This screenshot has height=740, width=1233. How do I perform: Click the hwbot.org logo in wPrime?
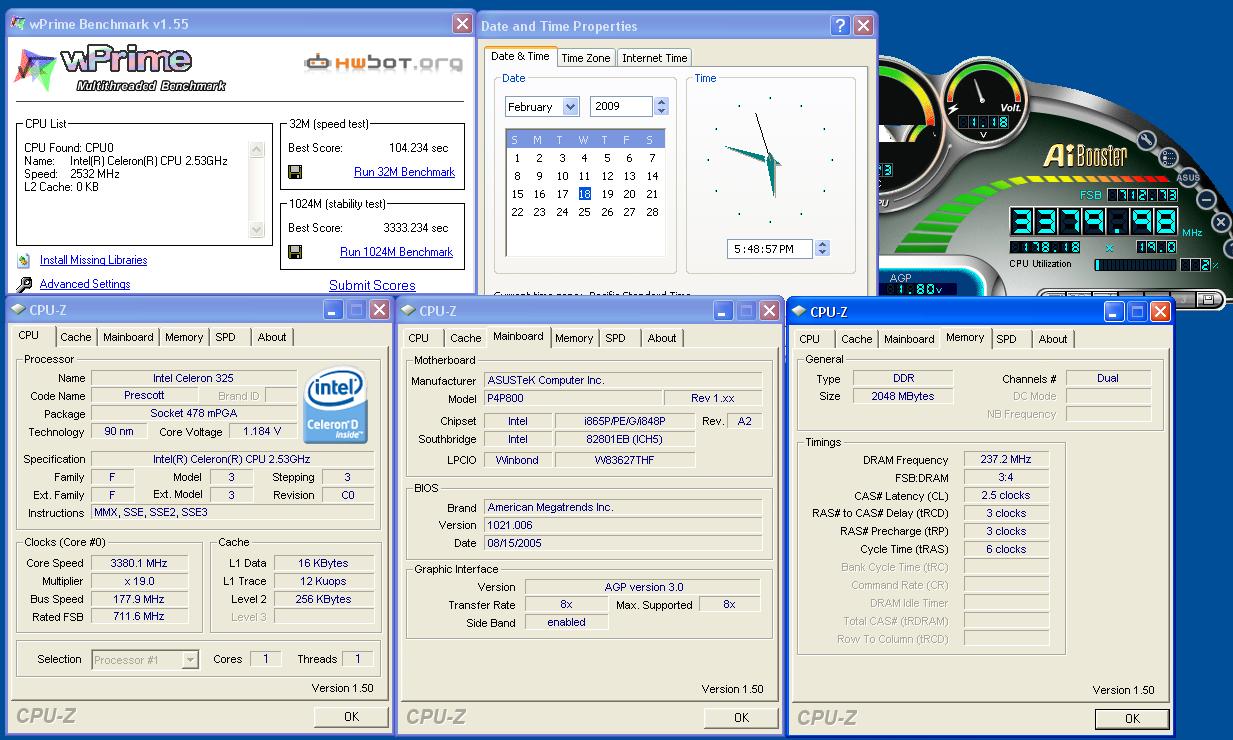(x=384, y=63)
